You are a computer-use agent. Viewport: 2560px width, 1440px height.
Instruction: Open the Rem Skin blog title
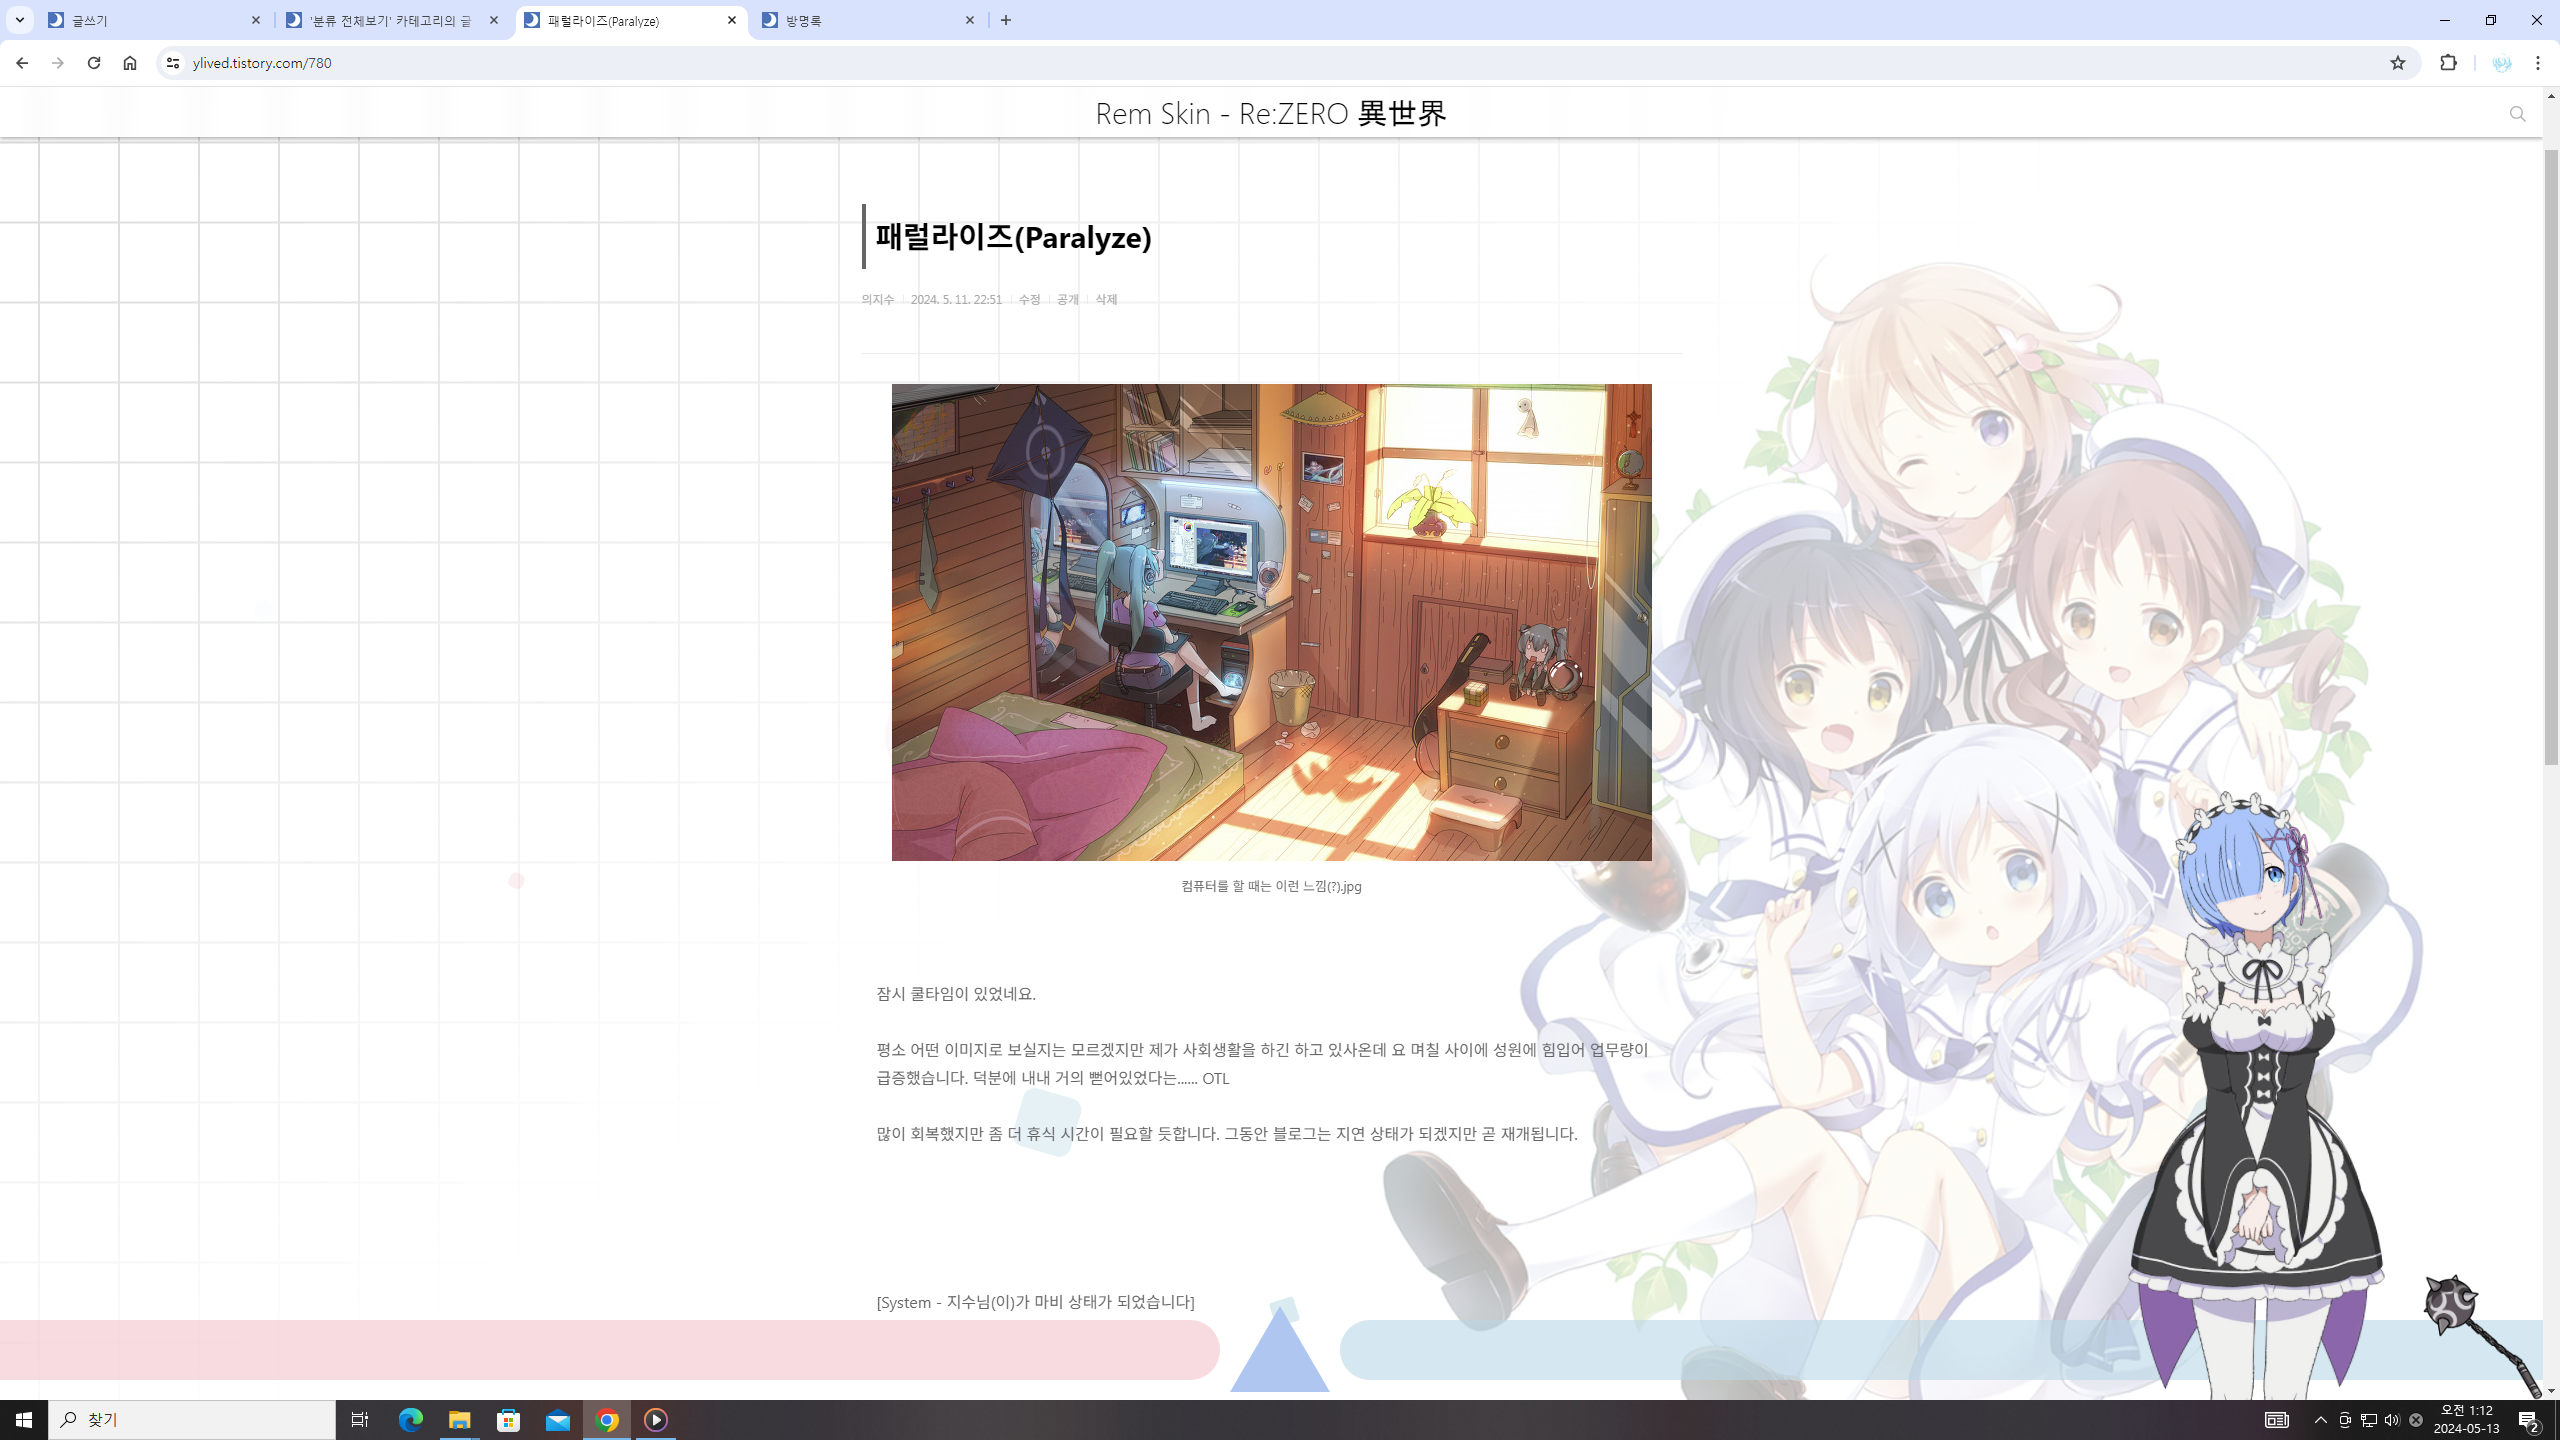pos(1270,114)
